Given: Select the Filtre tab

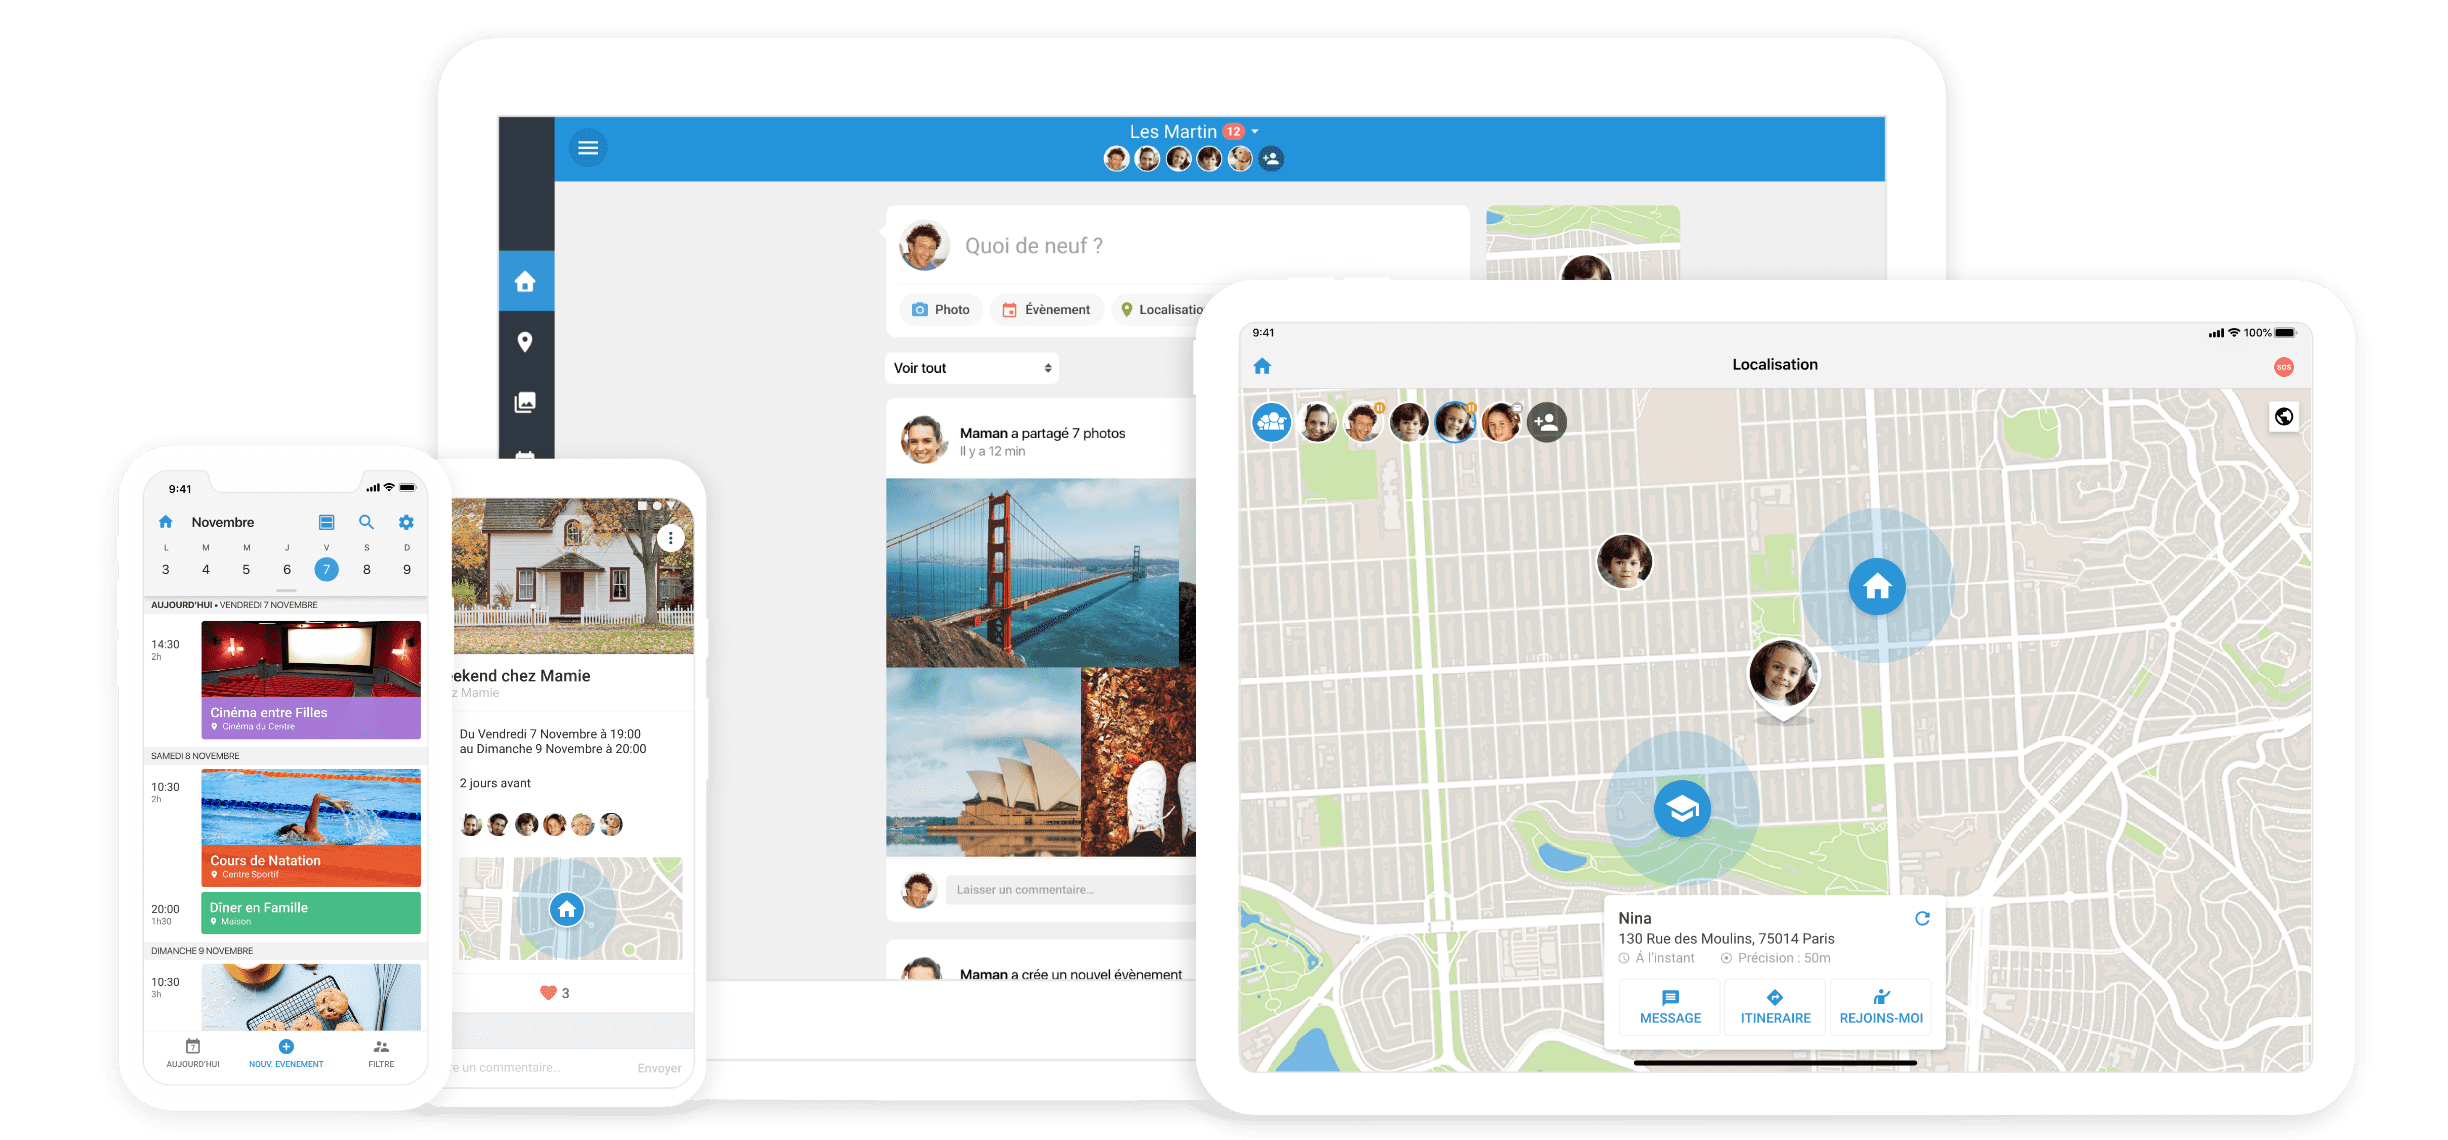Looking at the screenshot, I should 381,1053.
